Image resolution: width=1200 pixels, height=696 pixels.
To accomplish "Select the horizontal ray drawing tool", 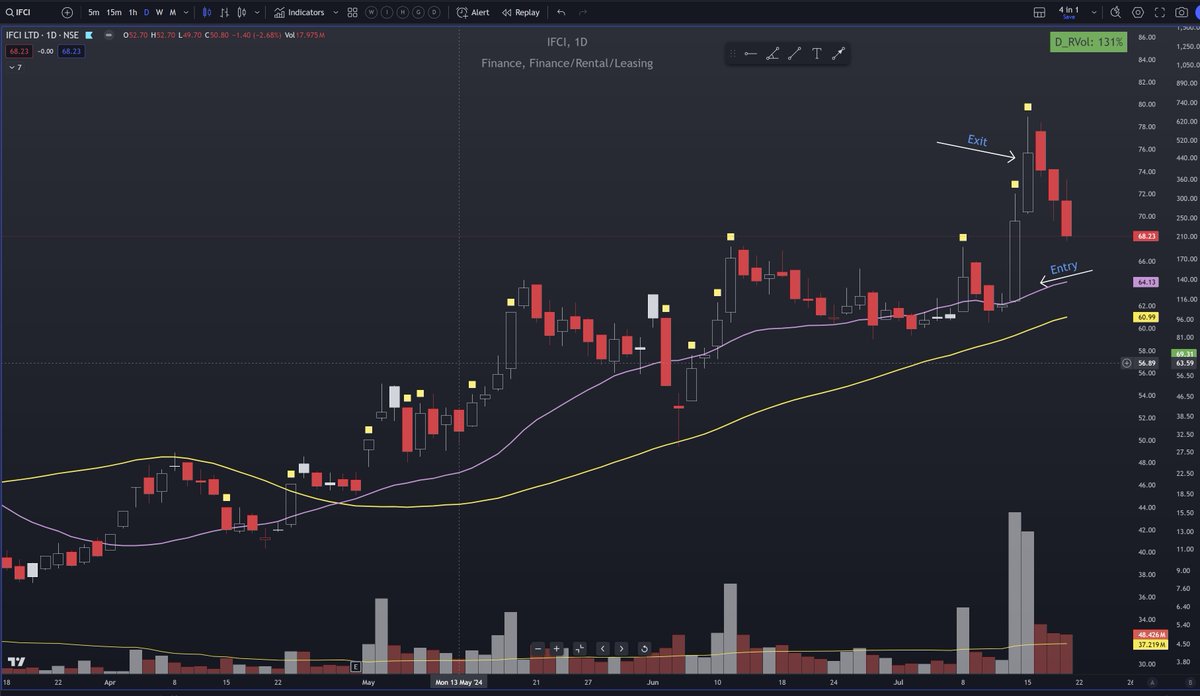I will [x=750, y=54].
